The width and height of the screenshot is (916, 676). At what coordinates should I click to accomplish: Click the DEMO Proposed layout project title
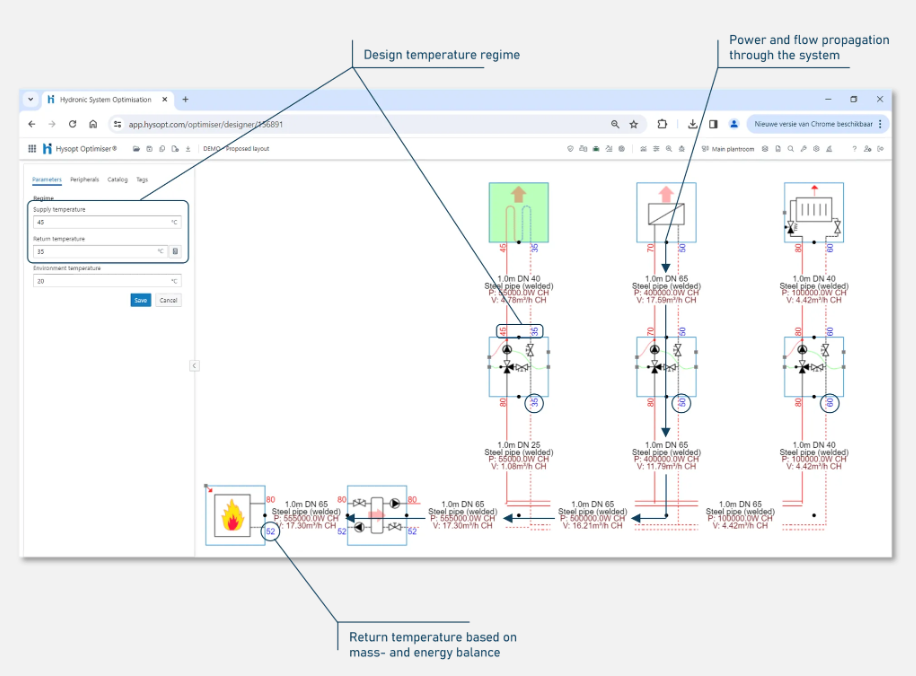coord(236,149)
